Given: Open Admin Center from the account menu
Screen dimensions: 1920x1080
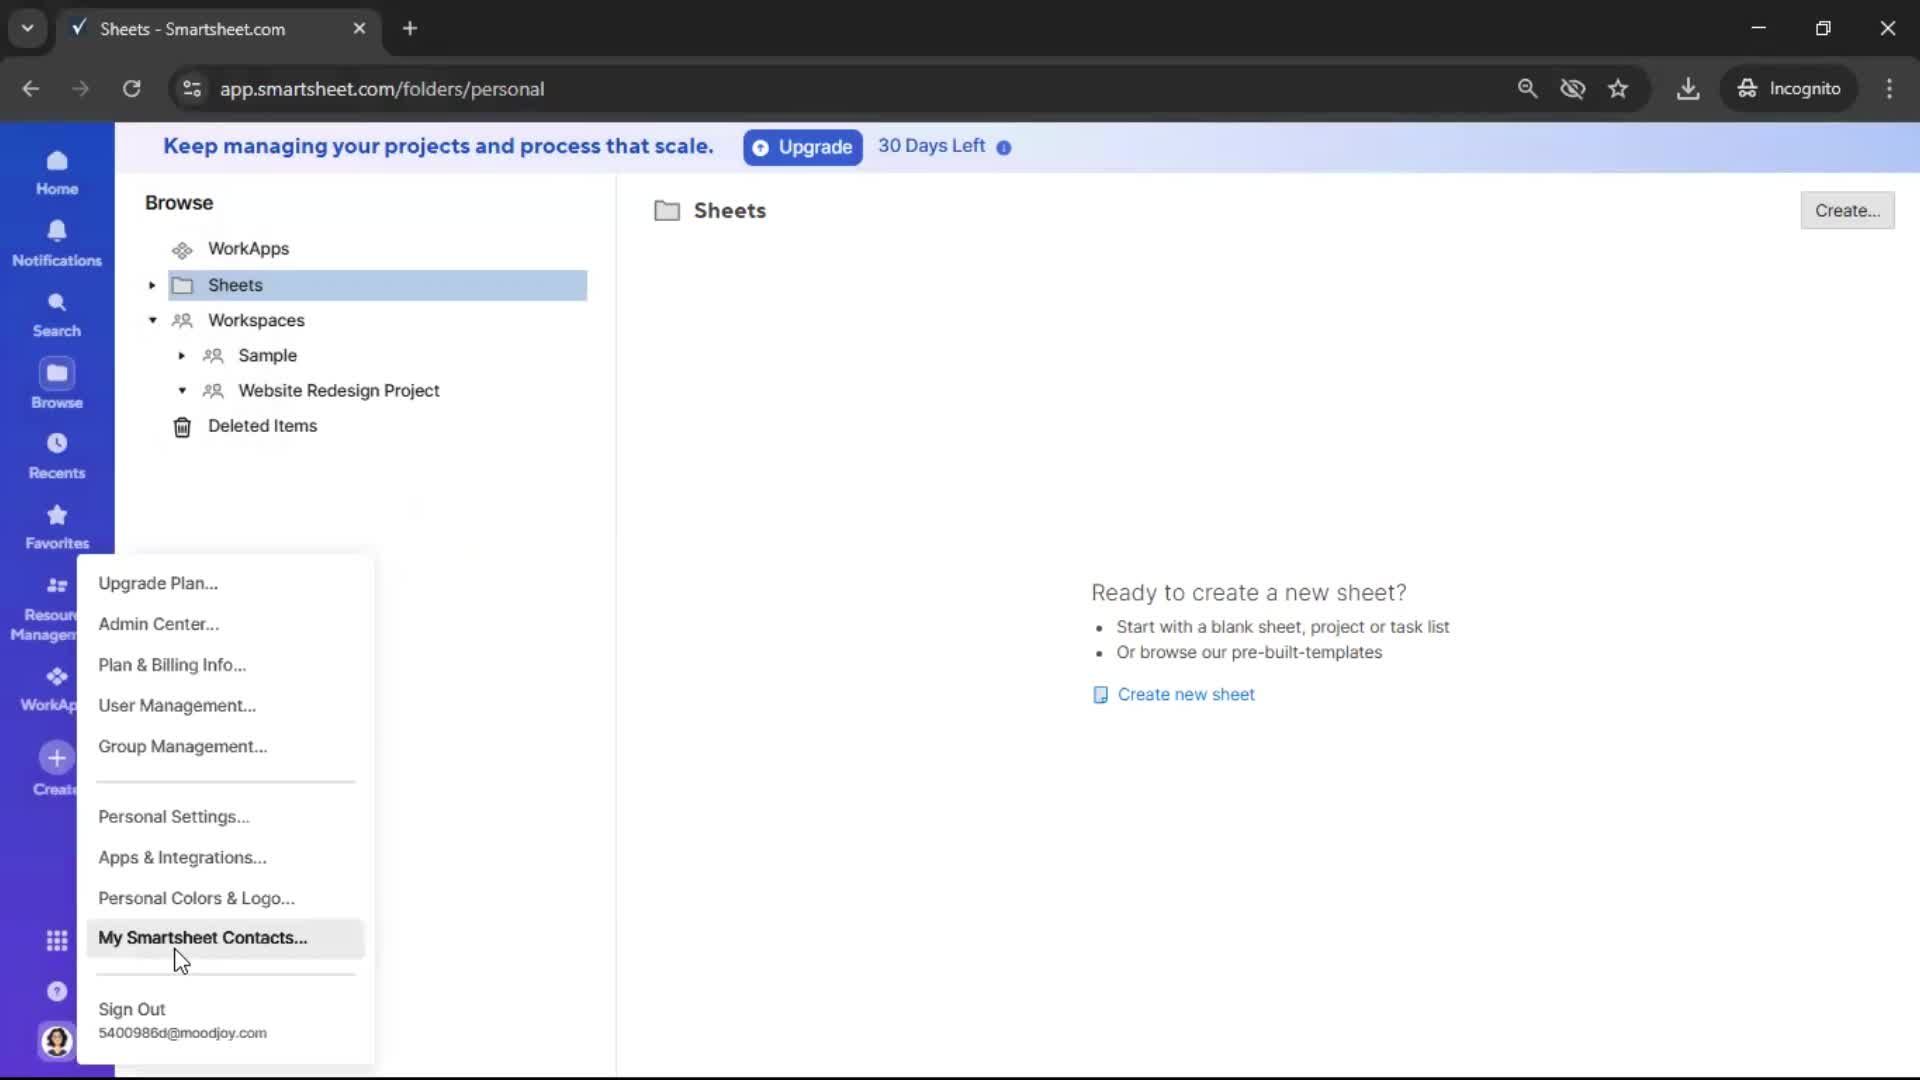Looking at the screenshot, I should click(158, 624).
